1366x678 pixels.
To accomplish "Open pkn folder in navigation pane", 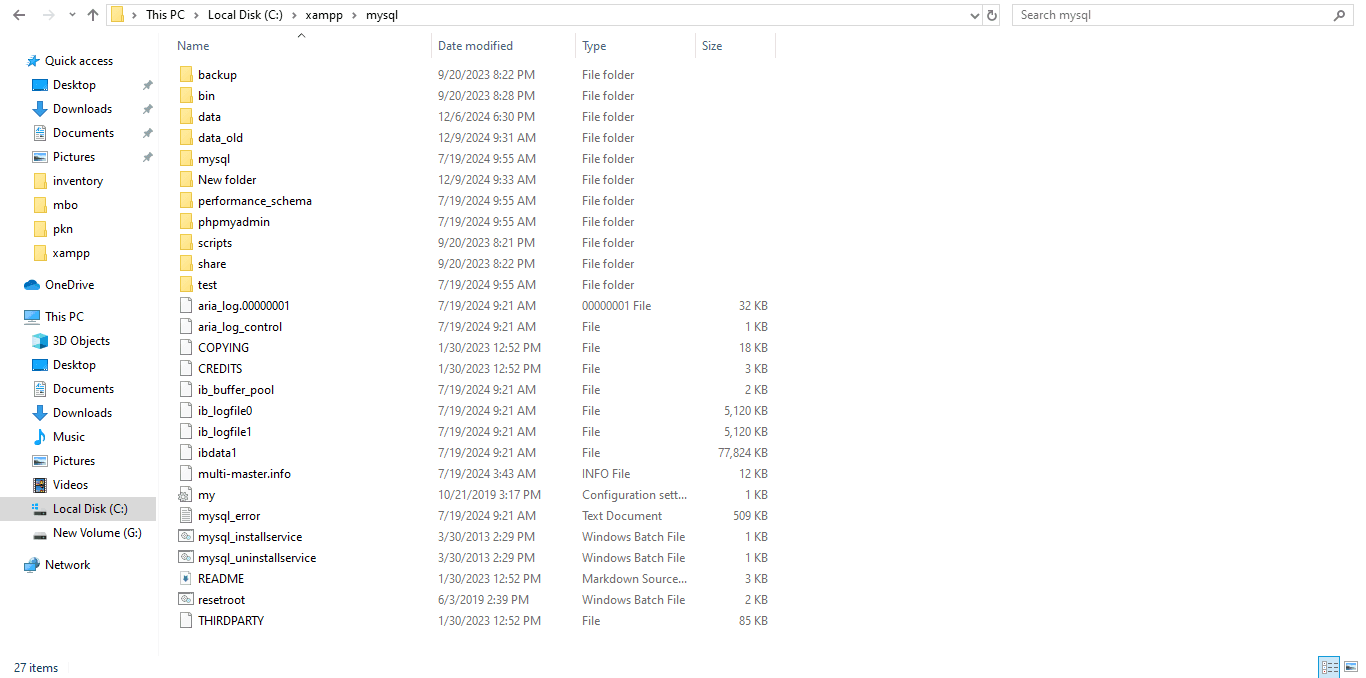I will [x=63, y=229].
